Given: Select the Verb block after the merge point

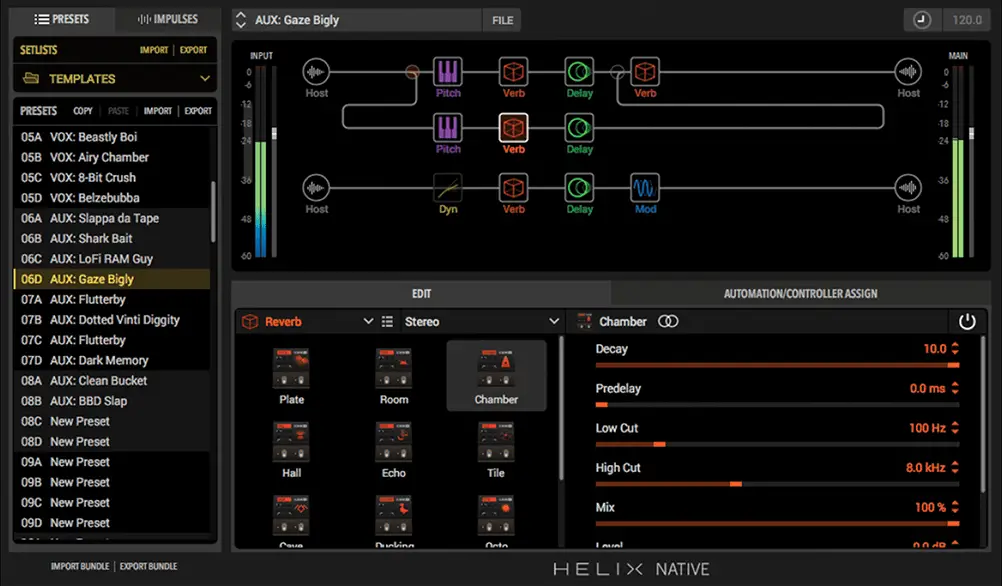Looking at the screenshot, I should point(645,72).
